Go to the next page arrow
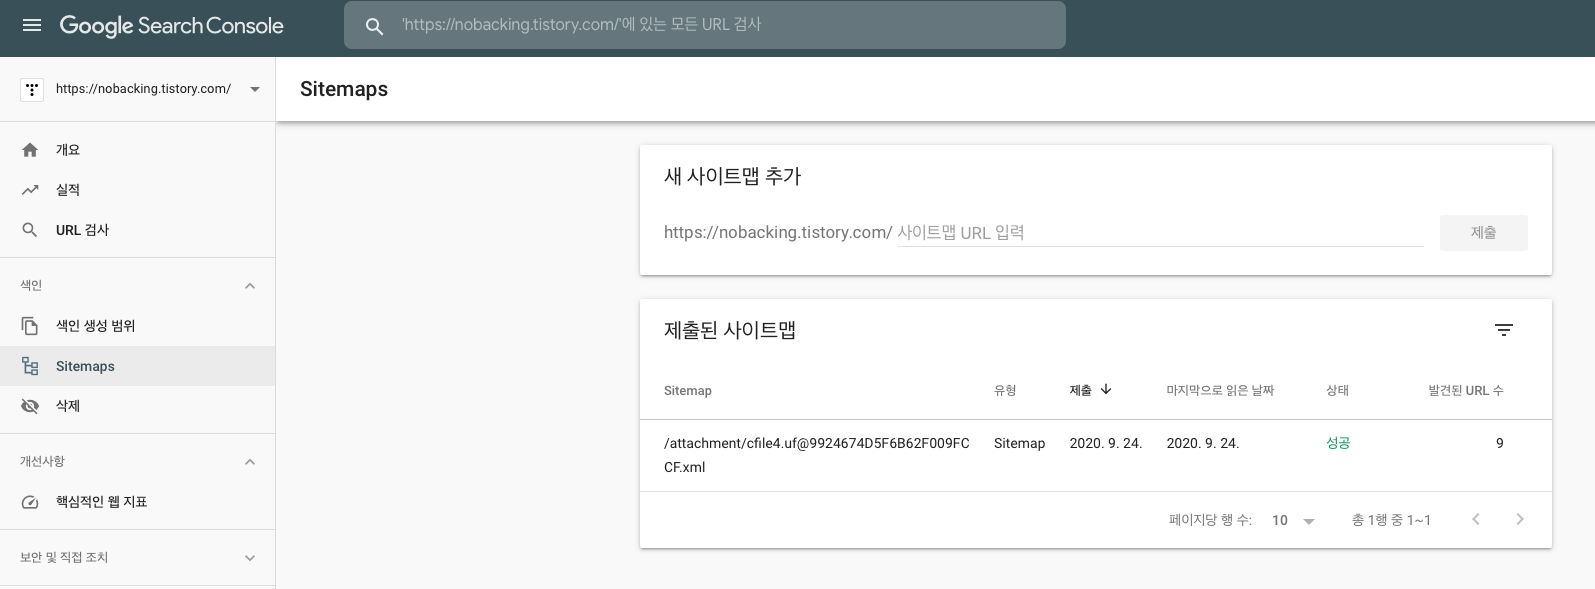The width and height of the screenshot is (1595, 589). [1520, 519]
